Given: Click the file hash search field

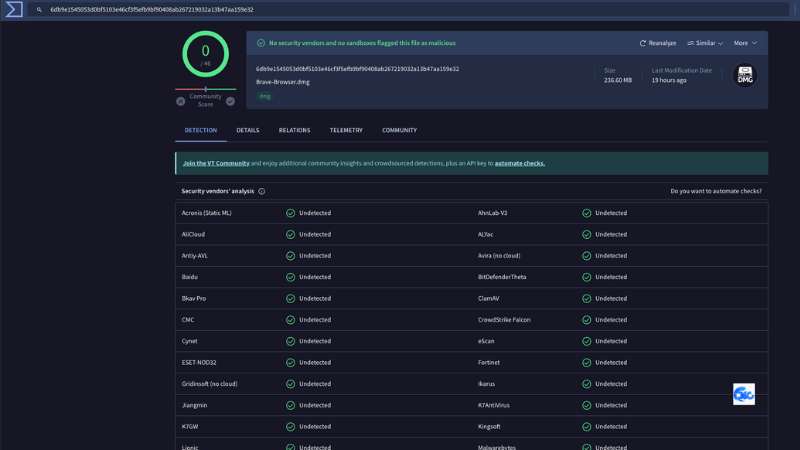Looking at the screenshot, I should [408, 10].
